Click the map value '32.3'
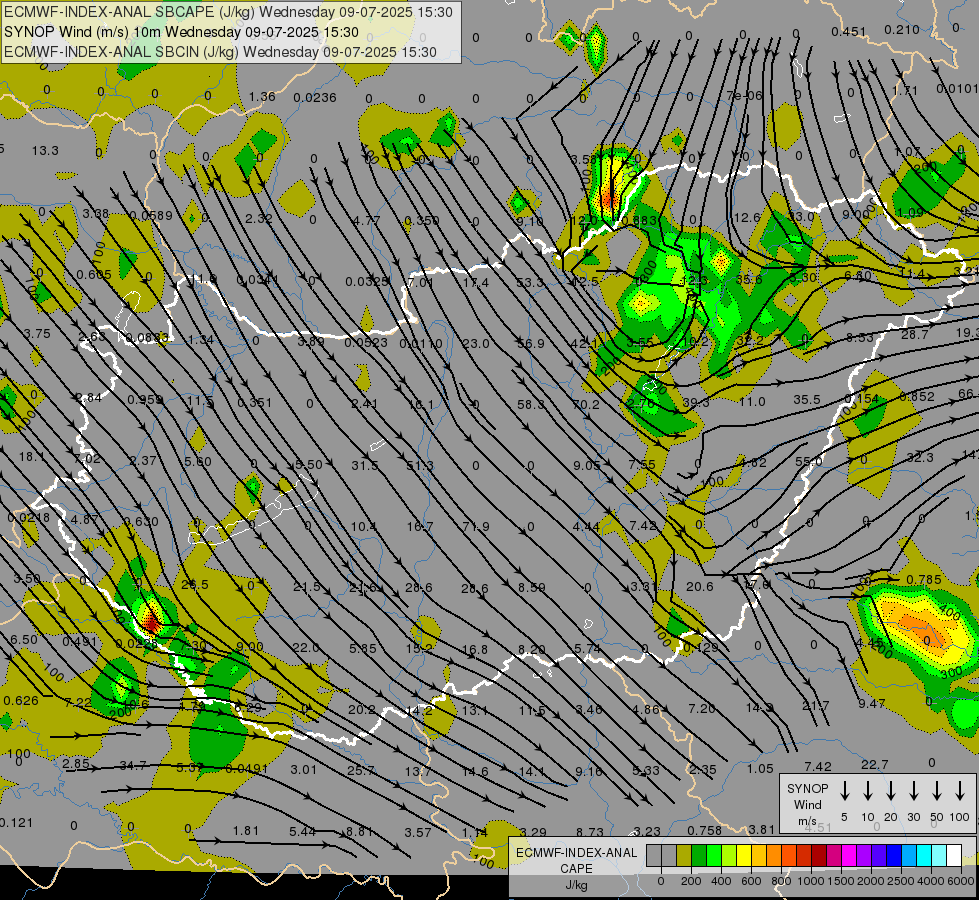Viewport: 979px width, 900px height. click(x=920, y=457)
